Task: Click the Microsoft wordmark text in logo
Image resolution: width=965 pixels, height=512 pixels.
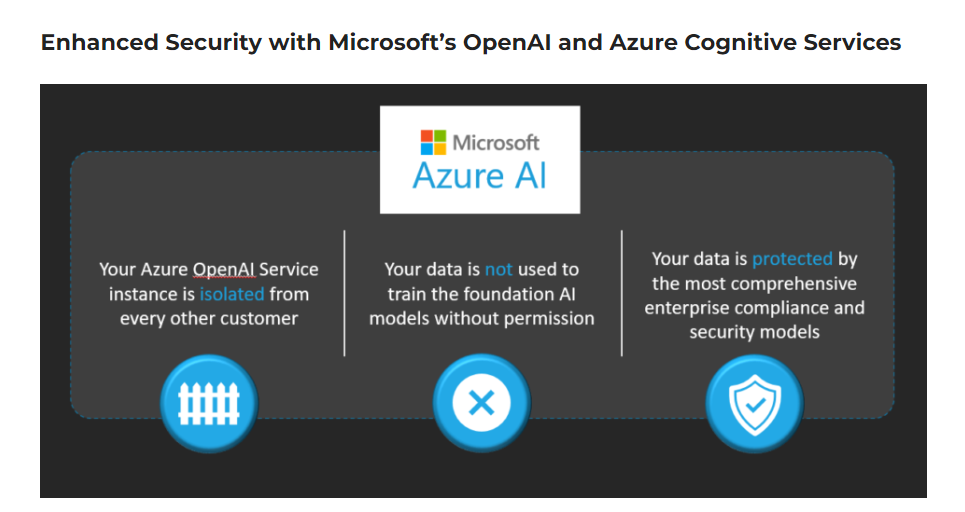Action: coord(496,143)
